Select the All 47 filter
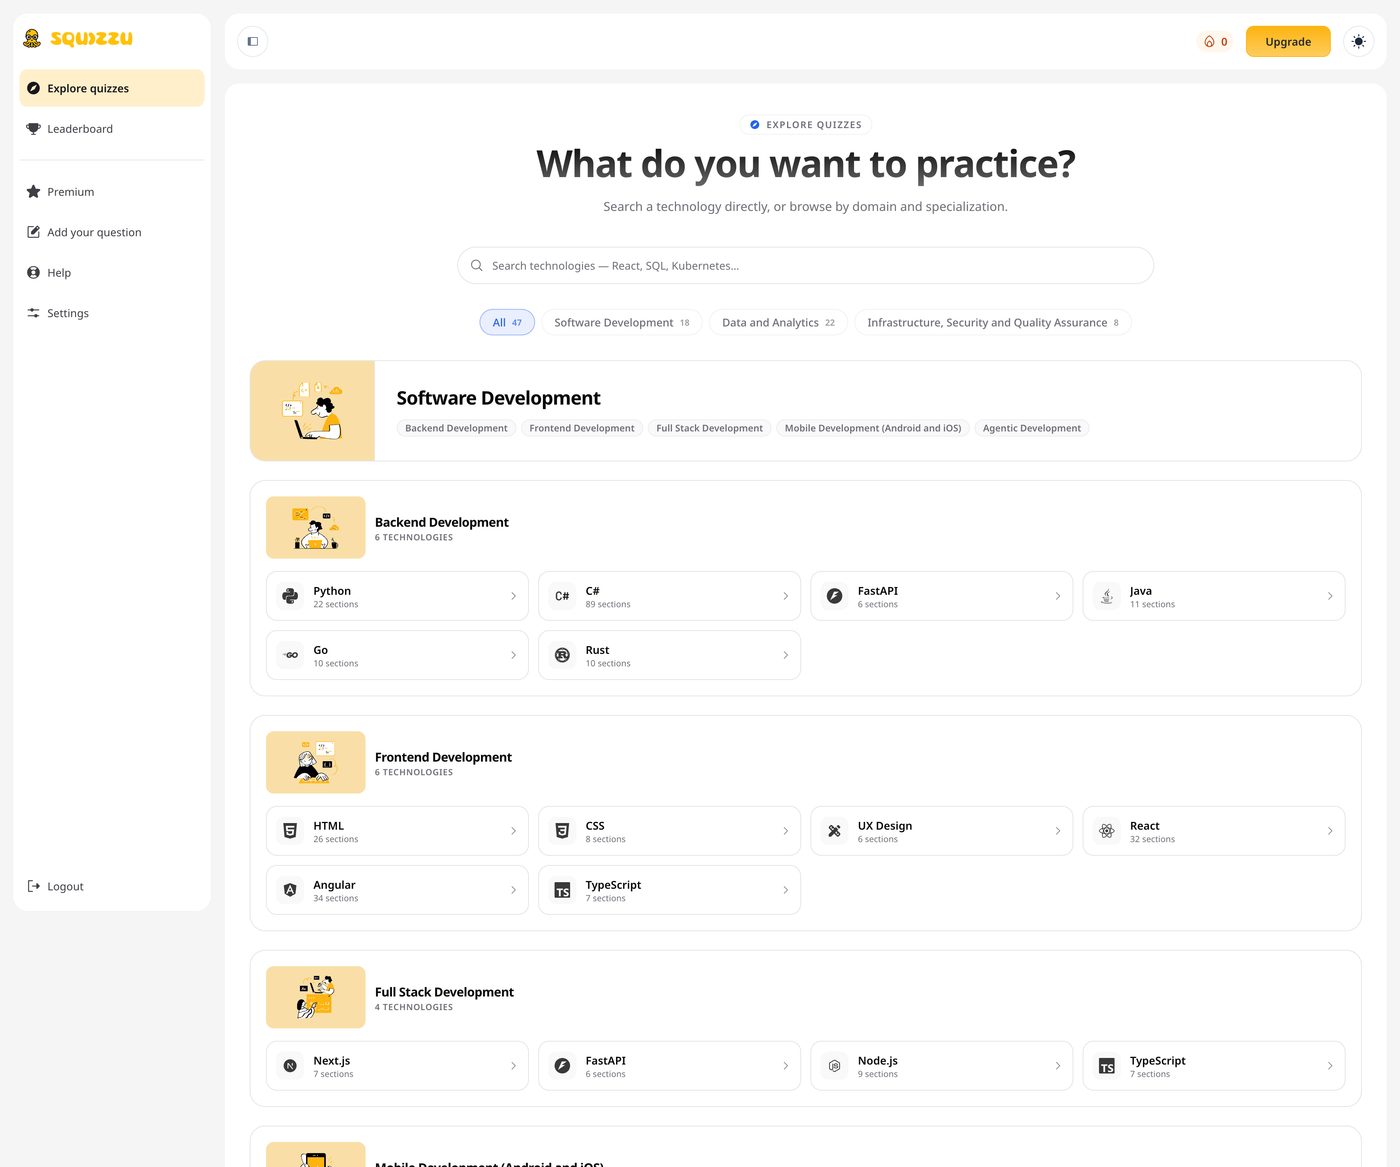Image resolution: width=1400 pixels, height=1167 pixels. [x=507, y=322]
